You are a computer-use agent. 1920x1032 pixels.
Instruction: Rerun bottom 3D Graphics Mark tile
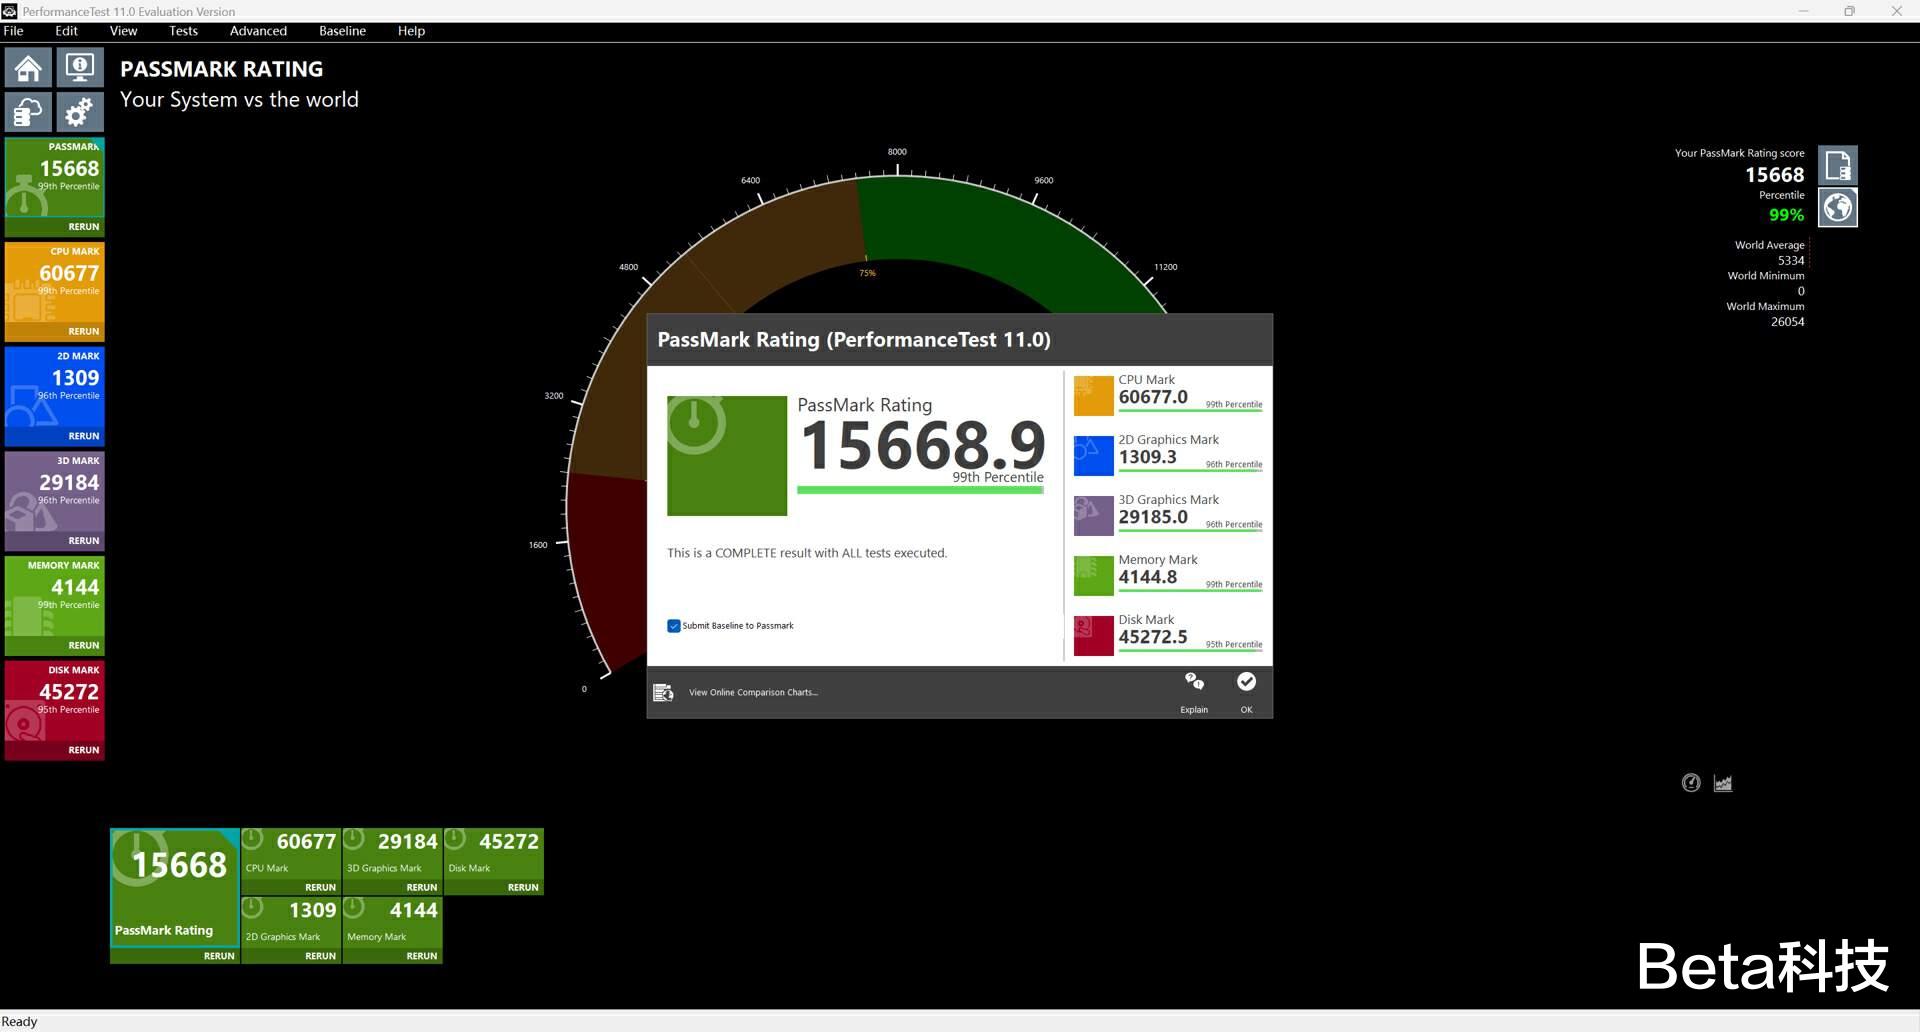coord(422,887)
